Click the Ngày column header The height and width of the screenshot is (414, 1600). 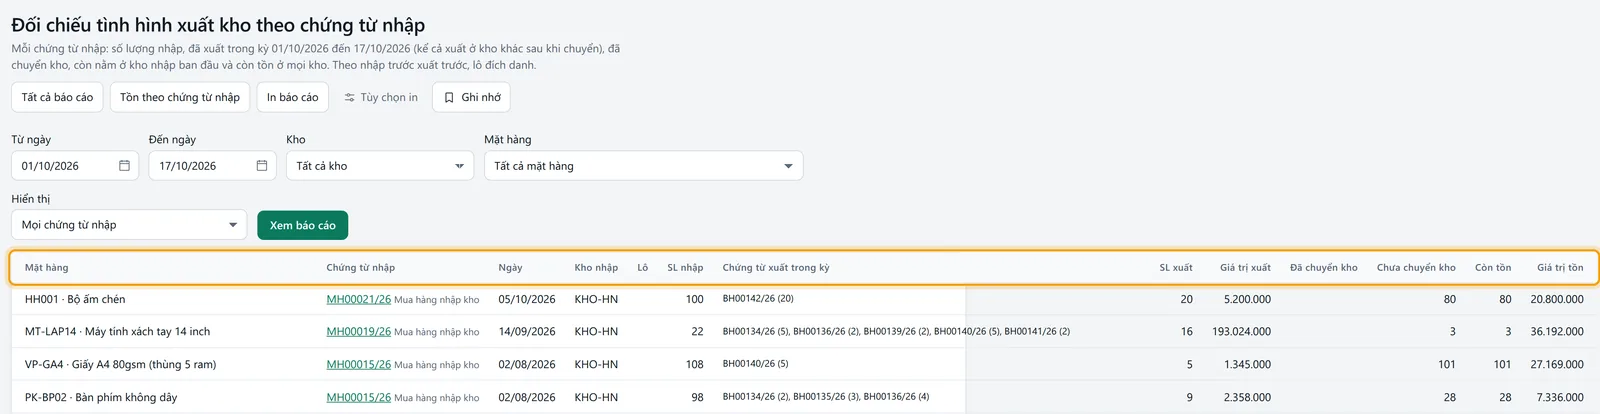(511, 268)
